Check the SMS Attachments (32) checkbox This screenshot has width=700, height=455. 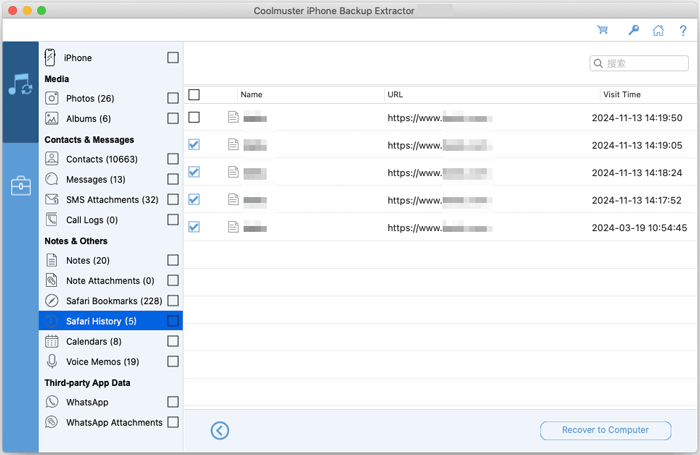(x=173, y=199)
